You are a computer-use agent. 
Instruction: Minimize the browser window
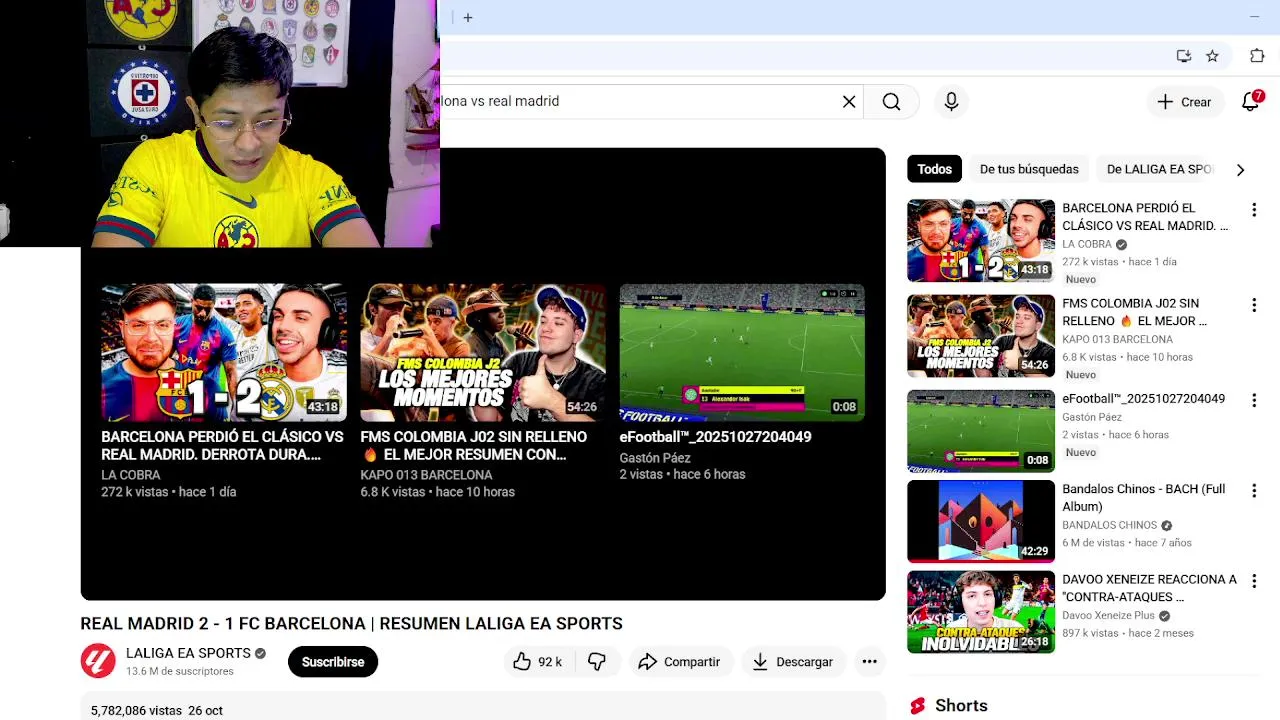click(x=1254, y=17)
